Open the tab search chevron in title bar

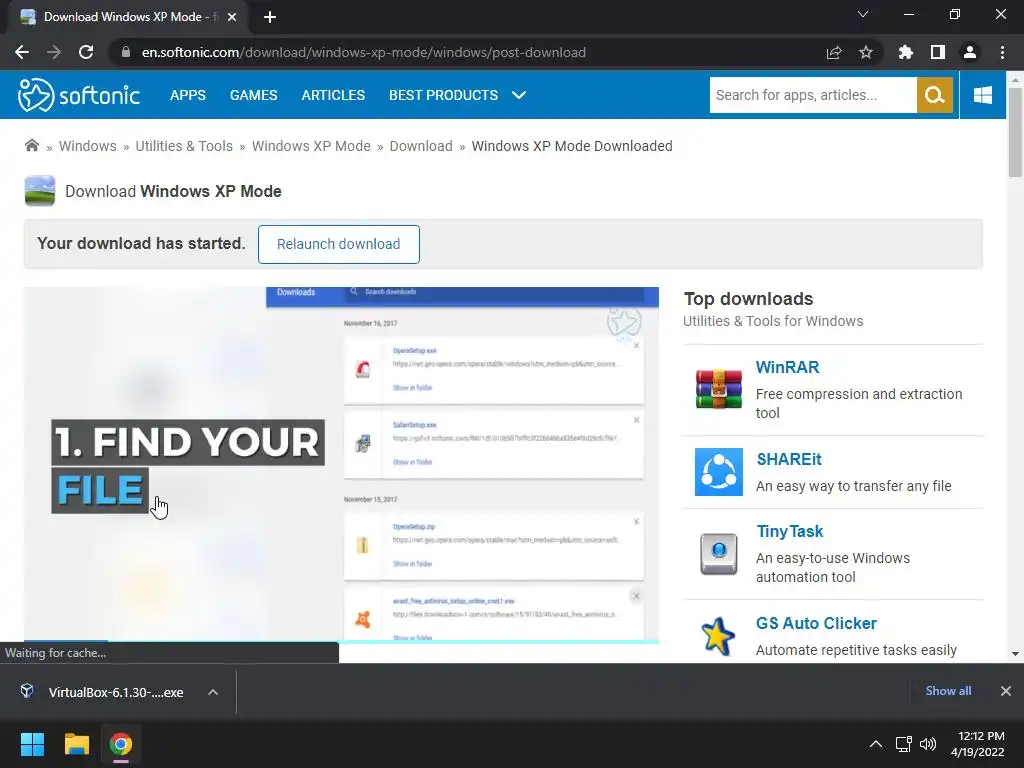point(863,14)
